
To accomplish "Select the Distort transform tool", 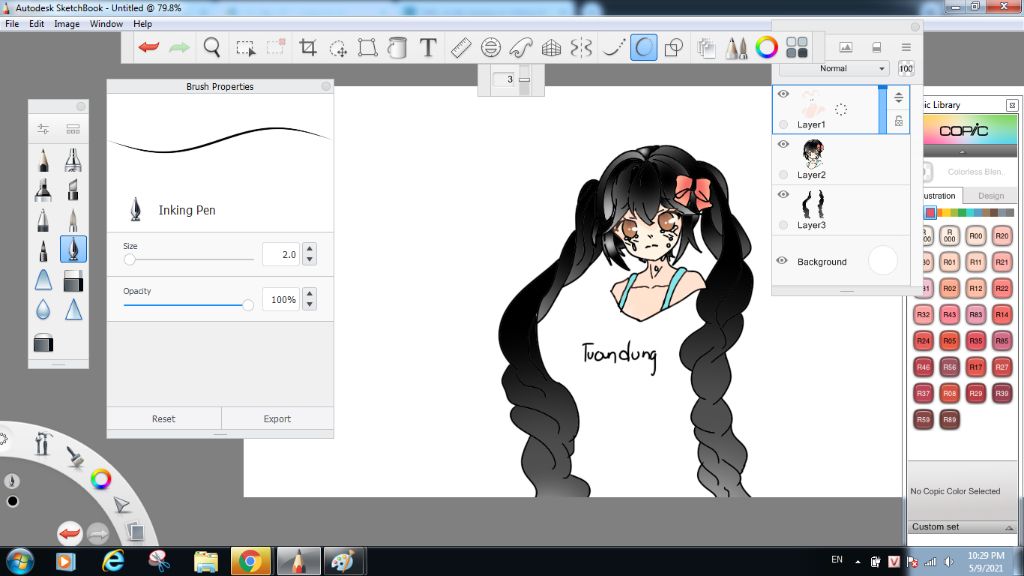I will tap(368, 47).
